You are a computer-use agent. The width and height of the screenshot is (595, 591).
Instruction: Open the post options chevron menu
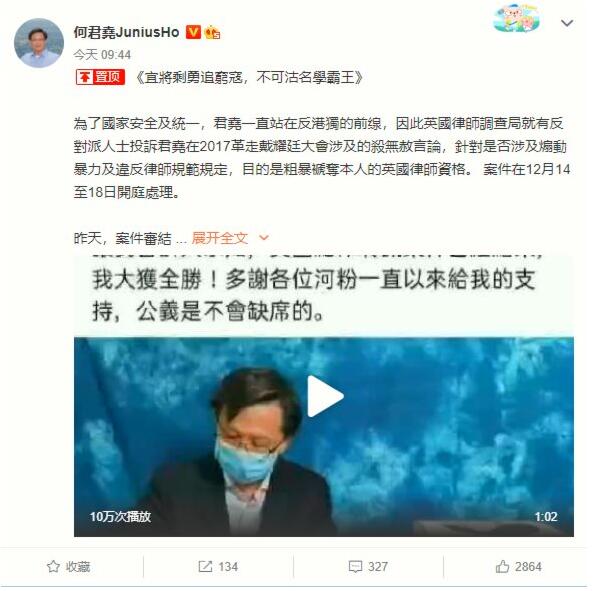(x=567, y=23)
